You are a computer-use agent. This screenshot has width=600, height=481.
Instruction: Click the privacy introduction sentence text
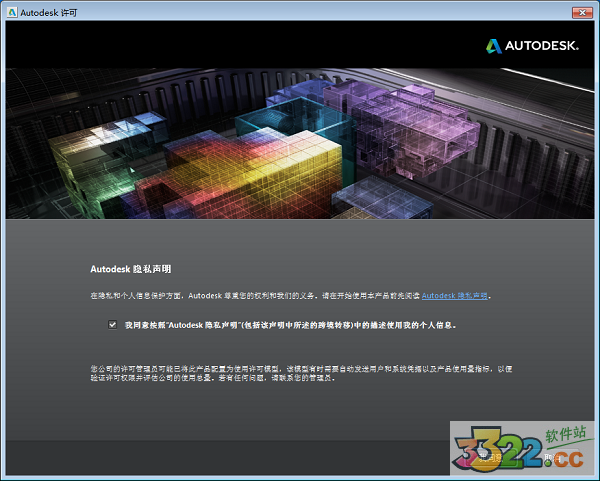pos(250,296)
